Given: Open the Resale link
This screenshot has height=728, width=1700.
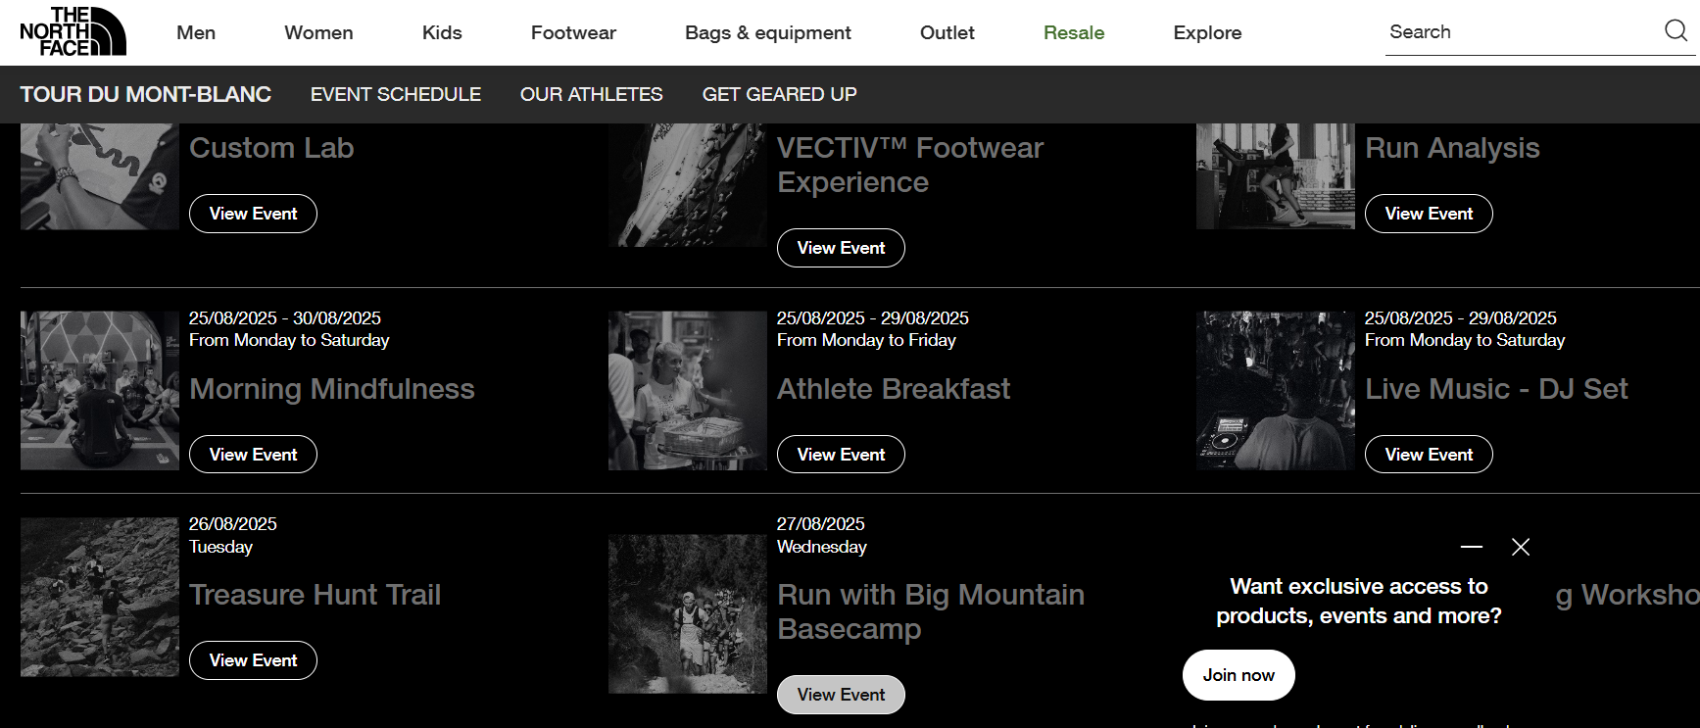Looking at the screenshot, I should [x=1074, y=33].
